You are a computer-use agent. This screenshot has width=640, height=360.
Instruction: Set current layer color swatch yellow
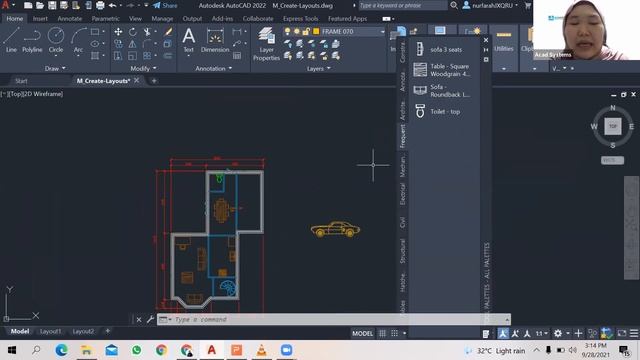(x=316, y=31)
